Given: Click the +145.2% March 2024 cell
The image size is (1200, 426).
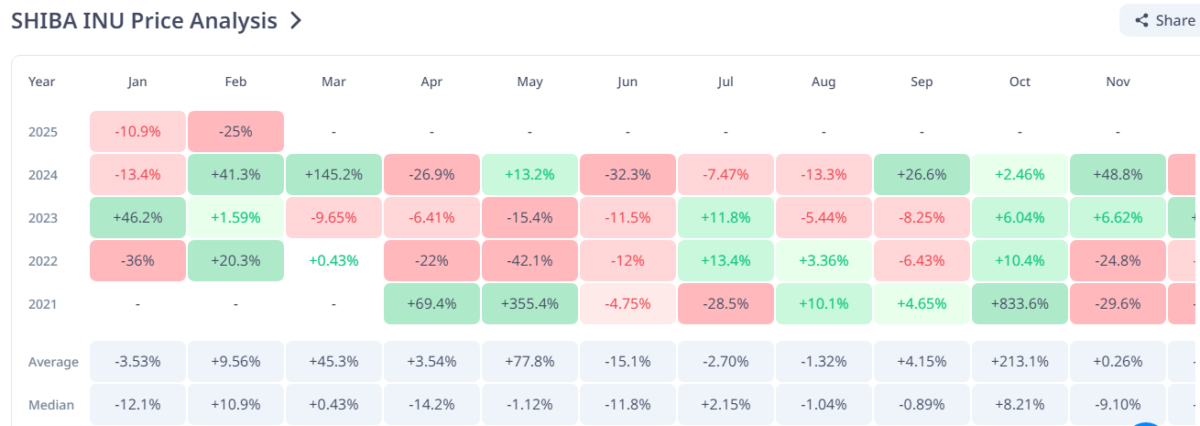Looking at the screenshot, I should pos(334,174).
